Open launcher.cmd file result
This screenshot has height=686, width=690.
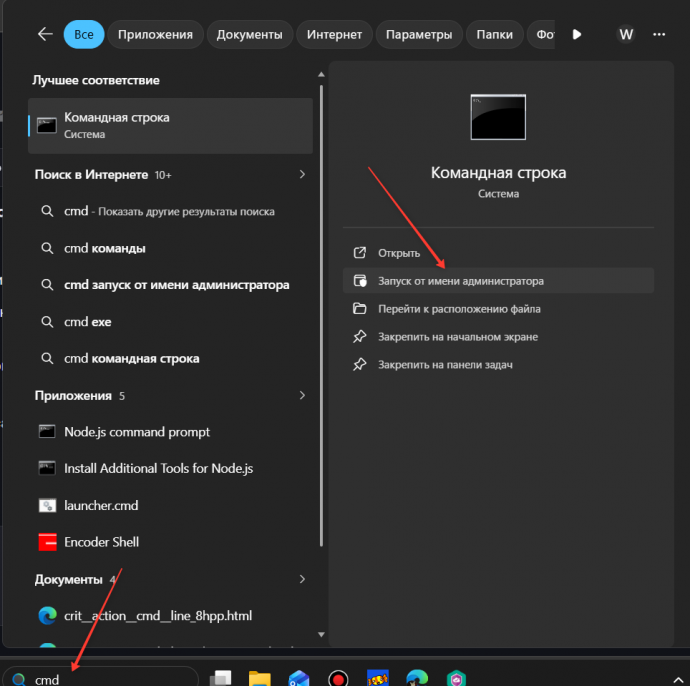point(170,505)
